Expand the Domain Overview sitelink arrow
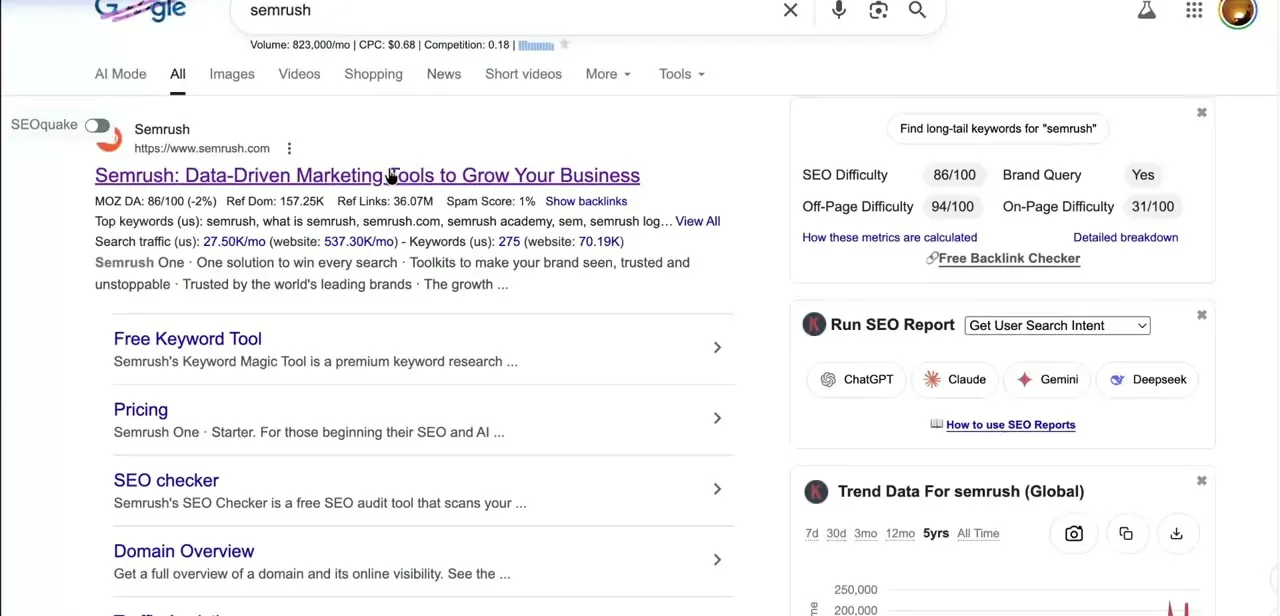 717,561
